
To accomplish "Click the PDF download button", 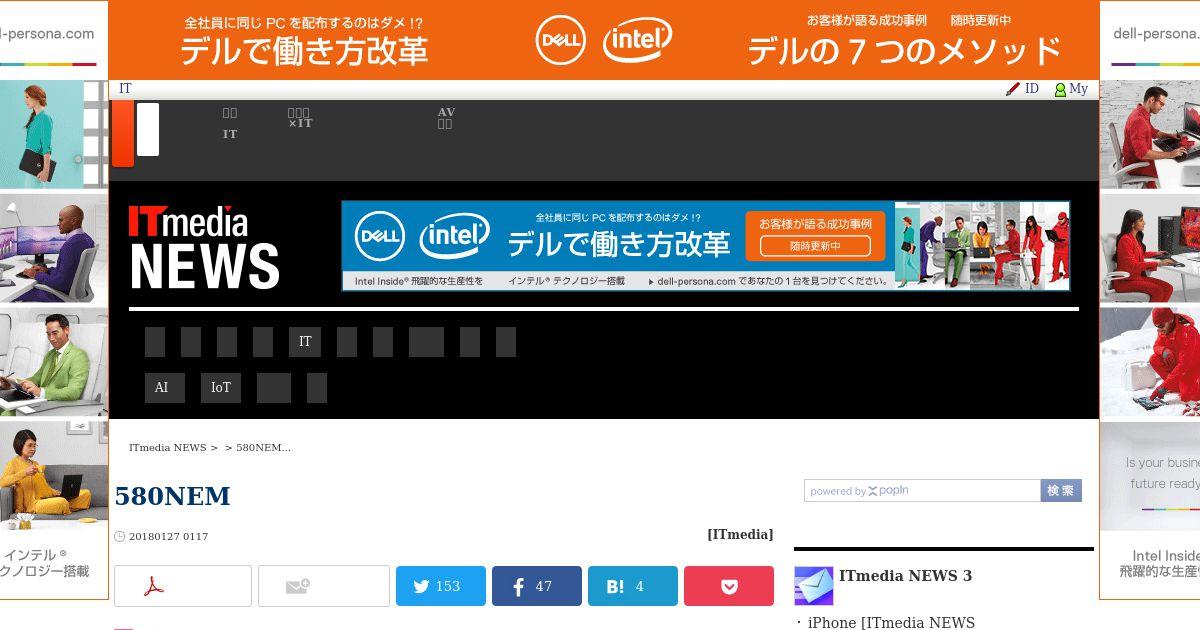I will pos(183,586).
